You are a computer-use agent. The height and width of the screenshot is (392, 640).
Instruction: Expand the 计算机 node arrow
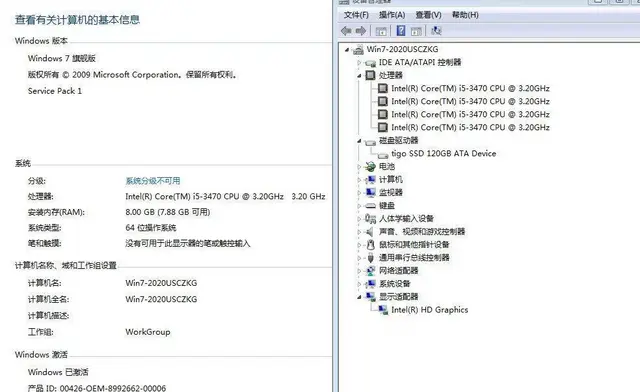point(359,180)
